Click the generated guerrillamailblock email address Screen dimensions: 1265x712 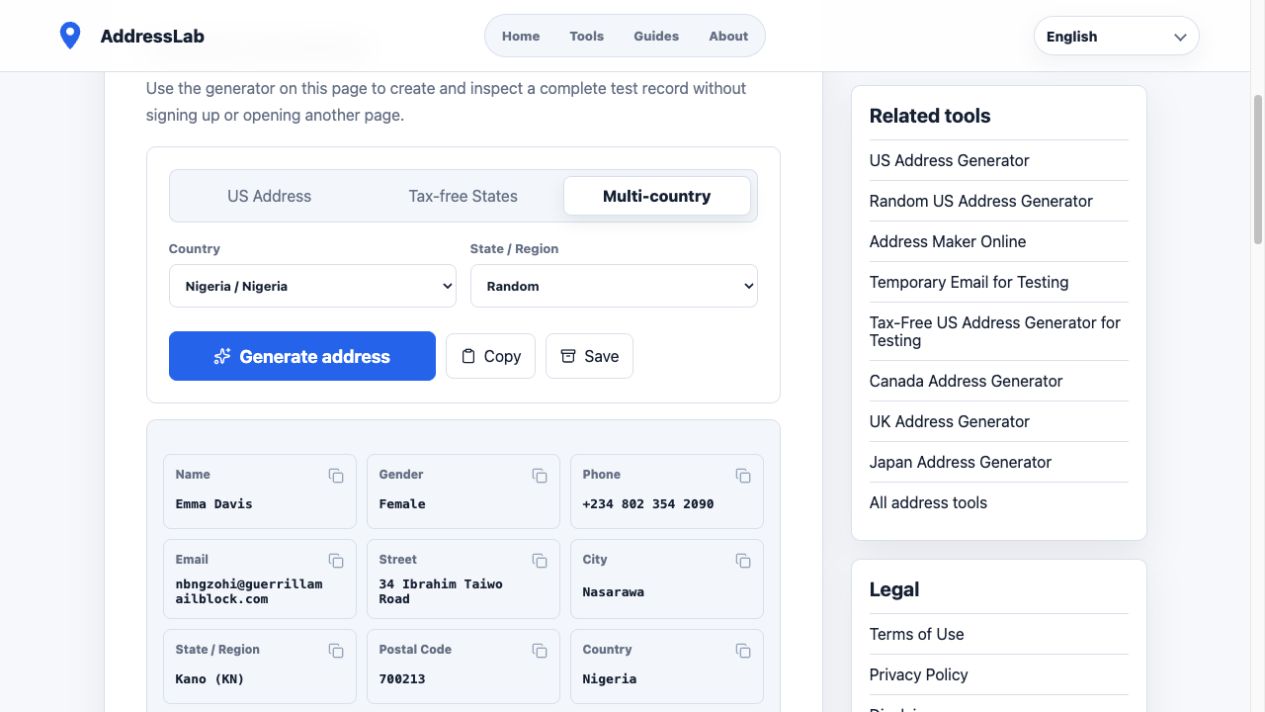pos(249,591)
